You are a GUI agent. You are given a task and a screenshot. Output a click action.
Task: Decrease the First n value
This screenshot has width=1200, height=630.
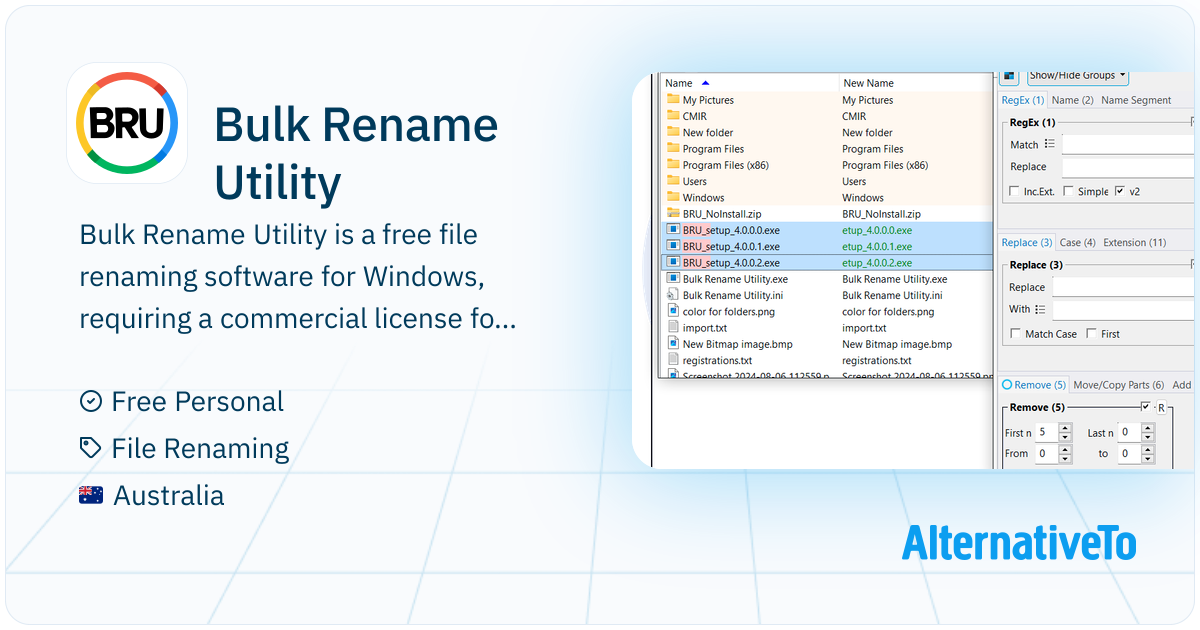click(1065, 437)
